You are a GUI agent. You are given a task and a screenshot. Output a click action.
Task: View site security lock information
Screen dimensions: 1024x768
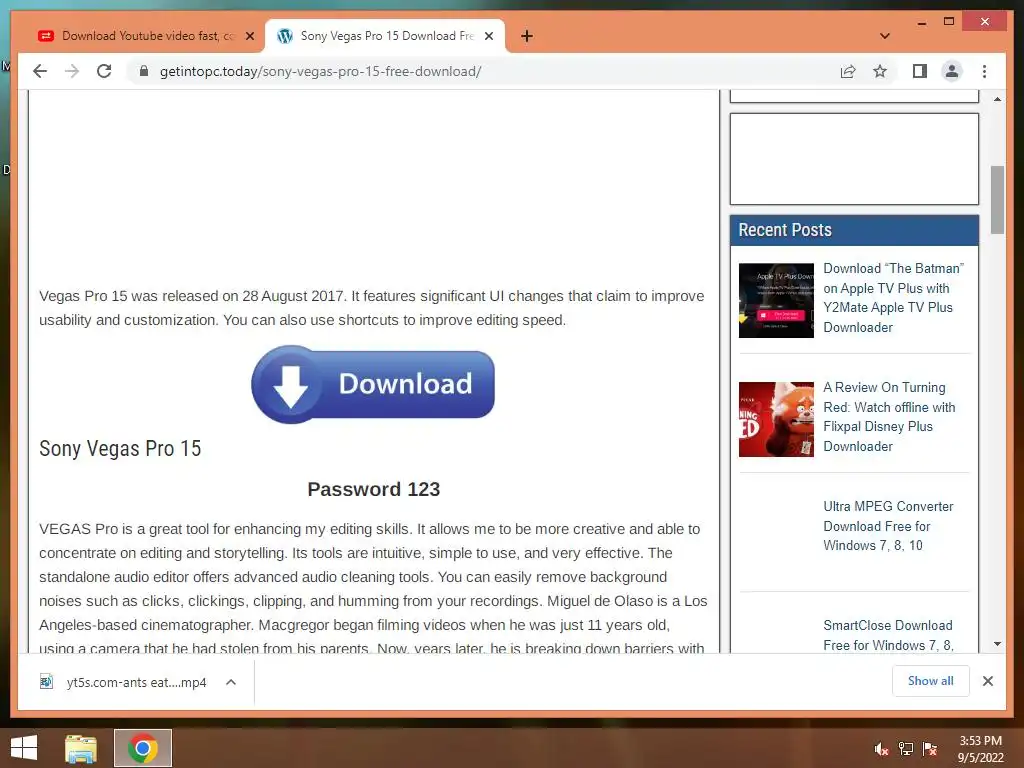click(x=144, y=71)
